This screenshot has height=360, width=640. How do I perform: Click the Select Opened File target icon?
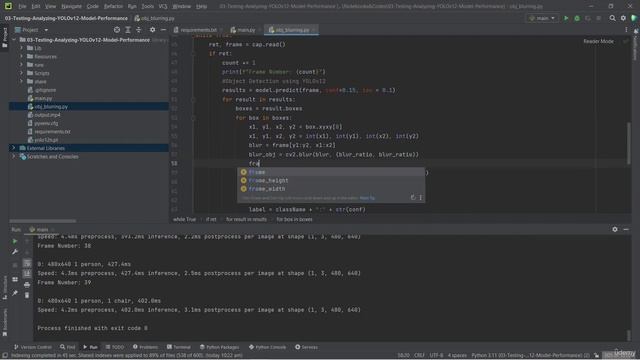point(117,30)
